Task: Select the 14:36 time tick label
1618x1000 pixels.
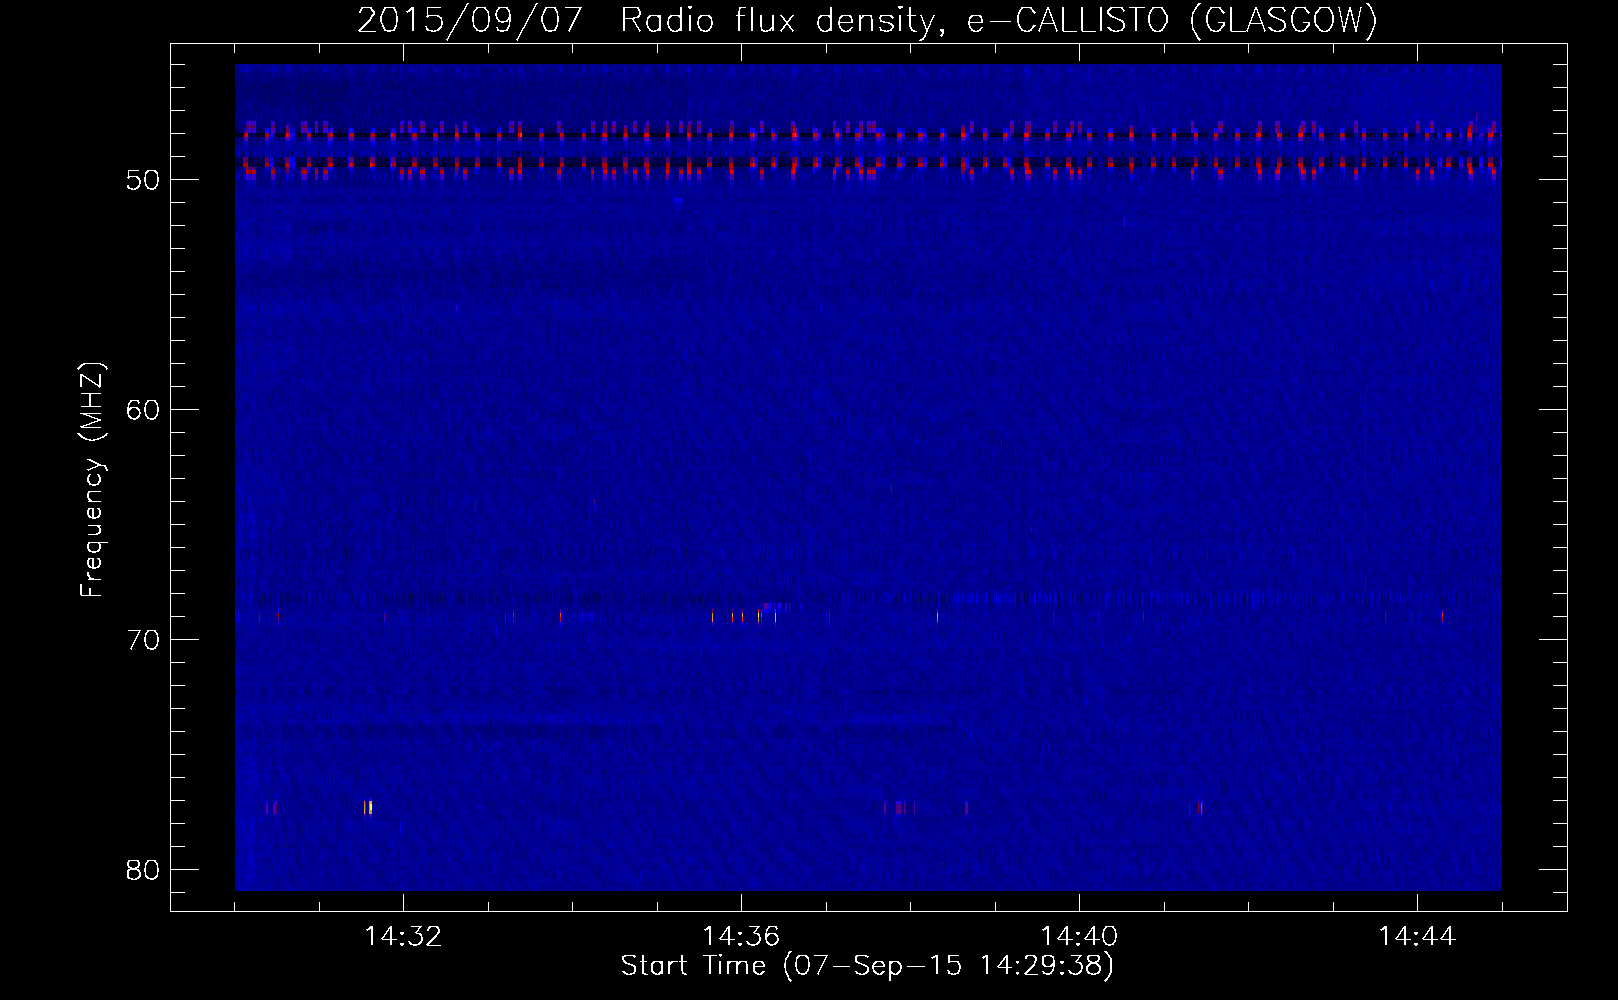Action: [741, 937]
